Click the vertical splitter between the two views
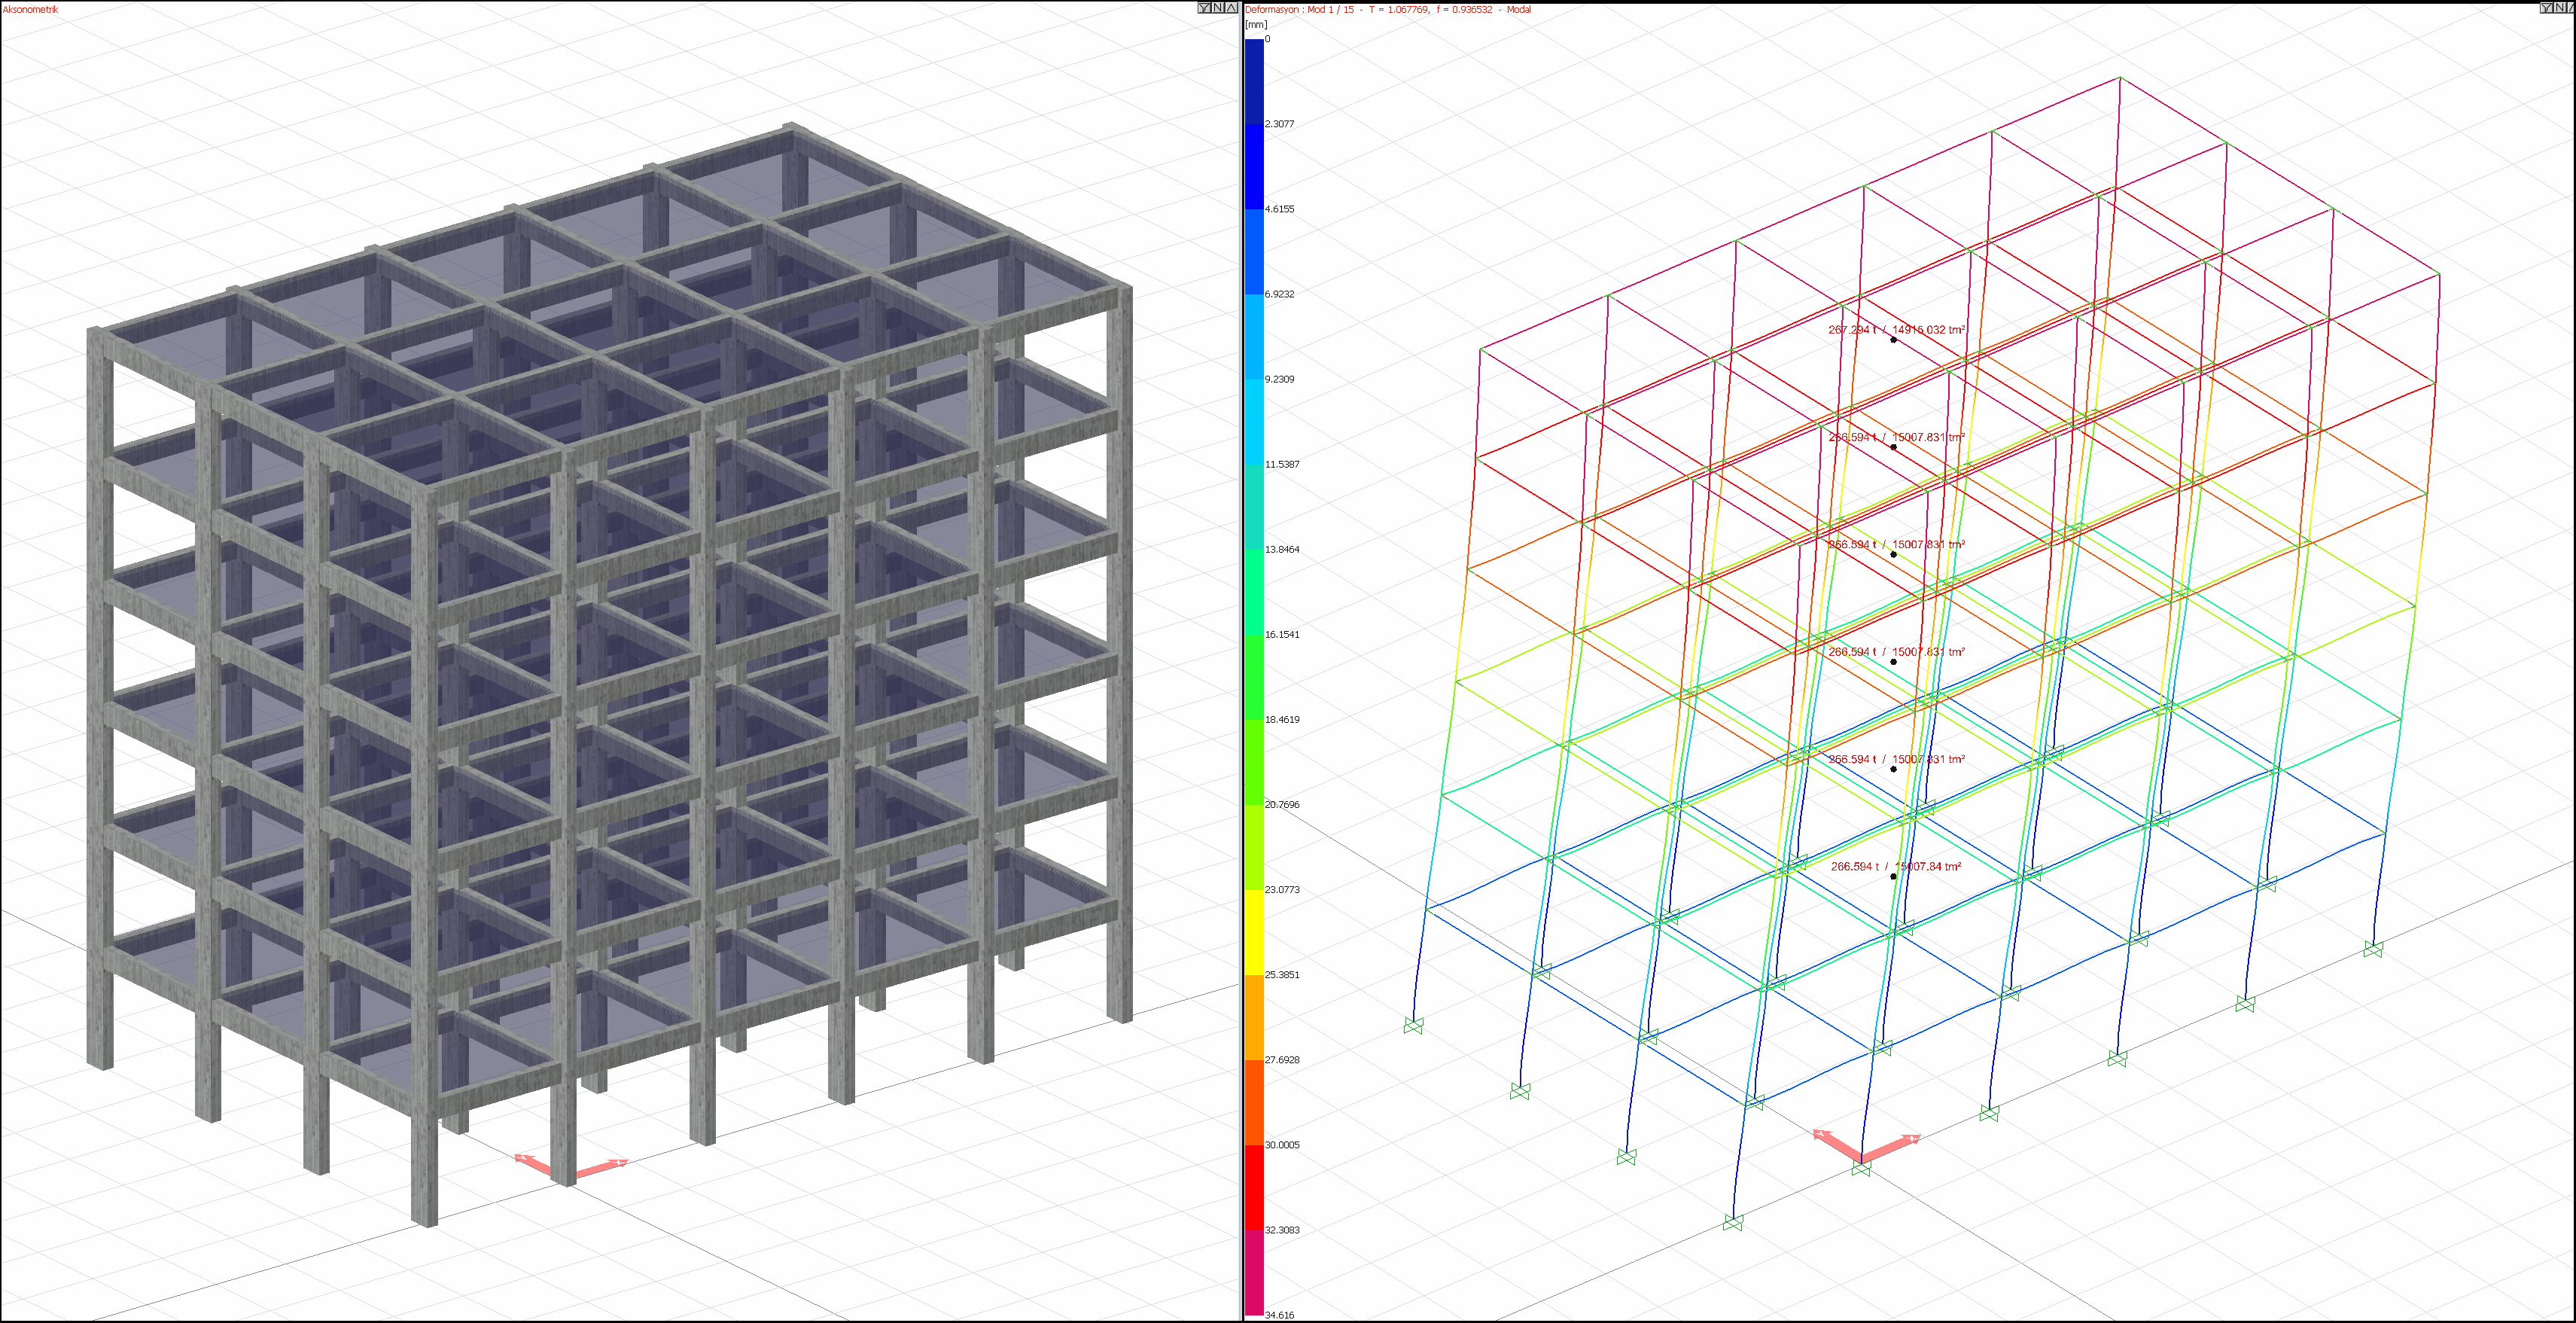This screenshot has width=2576, height=1323. 1242,660
